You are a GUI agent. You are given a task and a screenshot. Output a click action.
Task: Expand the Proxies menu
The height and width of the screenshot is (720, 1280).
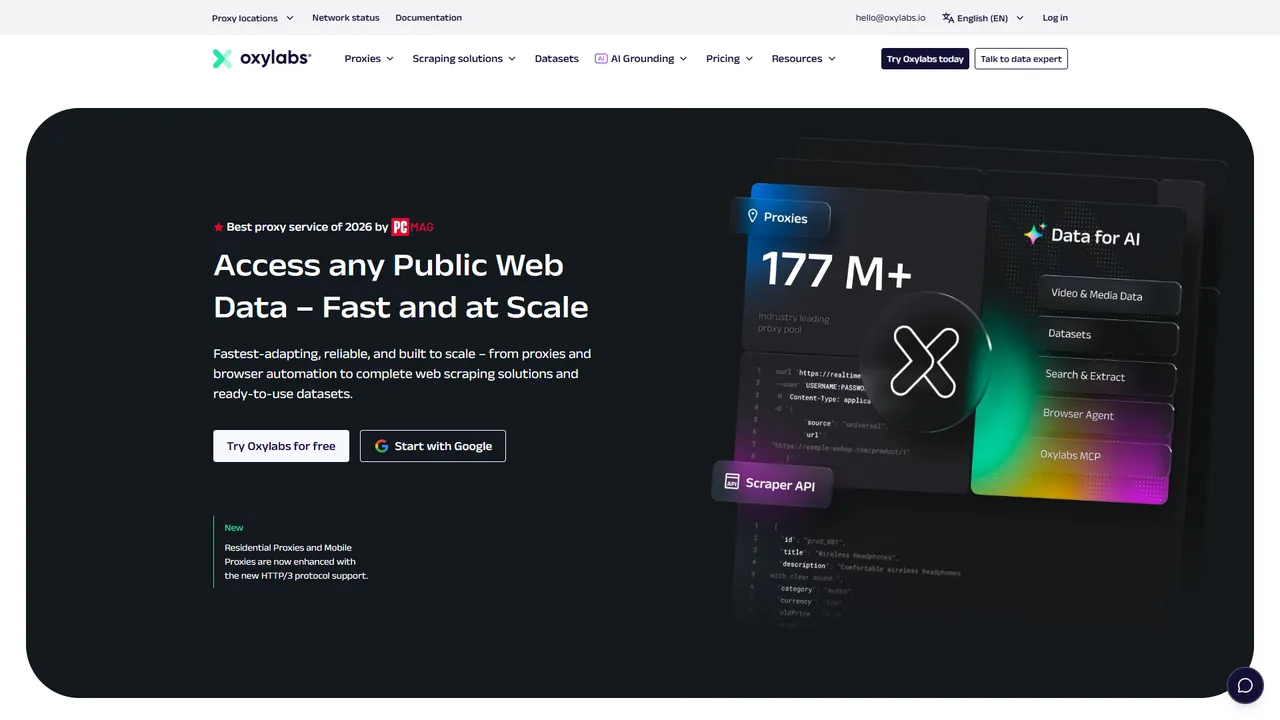(x=369, y=59)
